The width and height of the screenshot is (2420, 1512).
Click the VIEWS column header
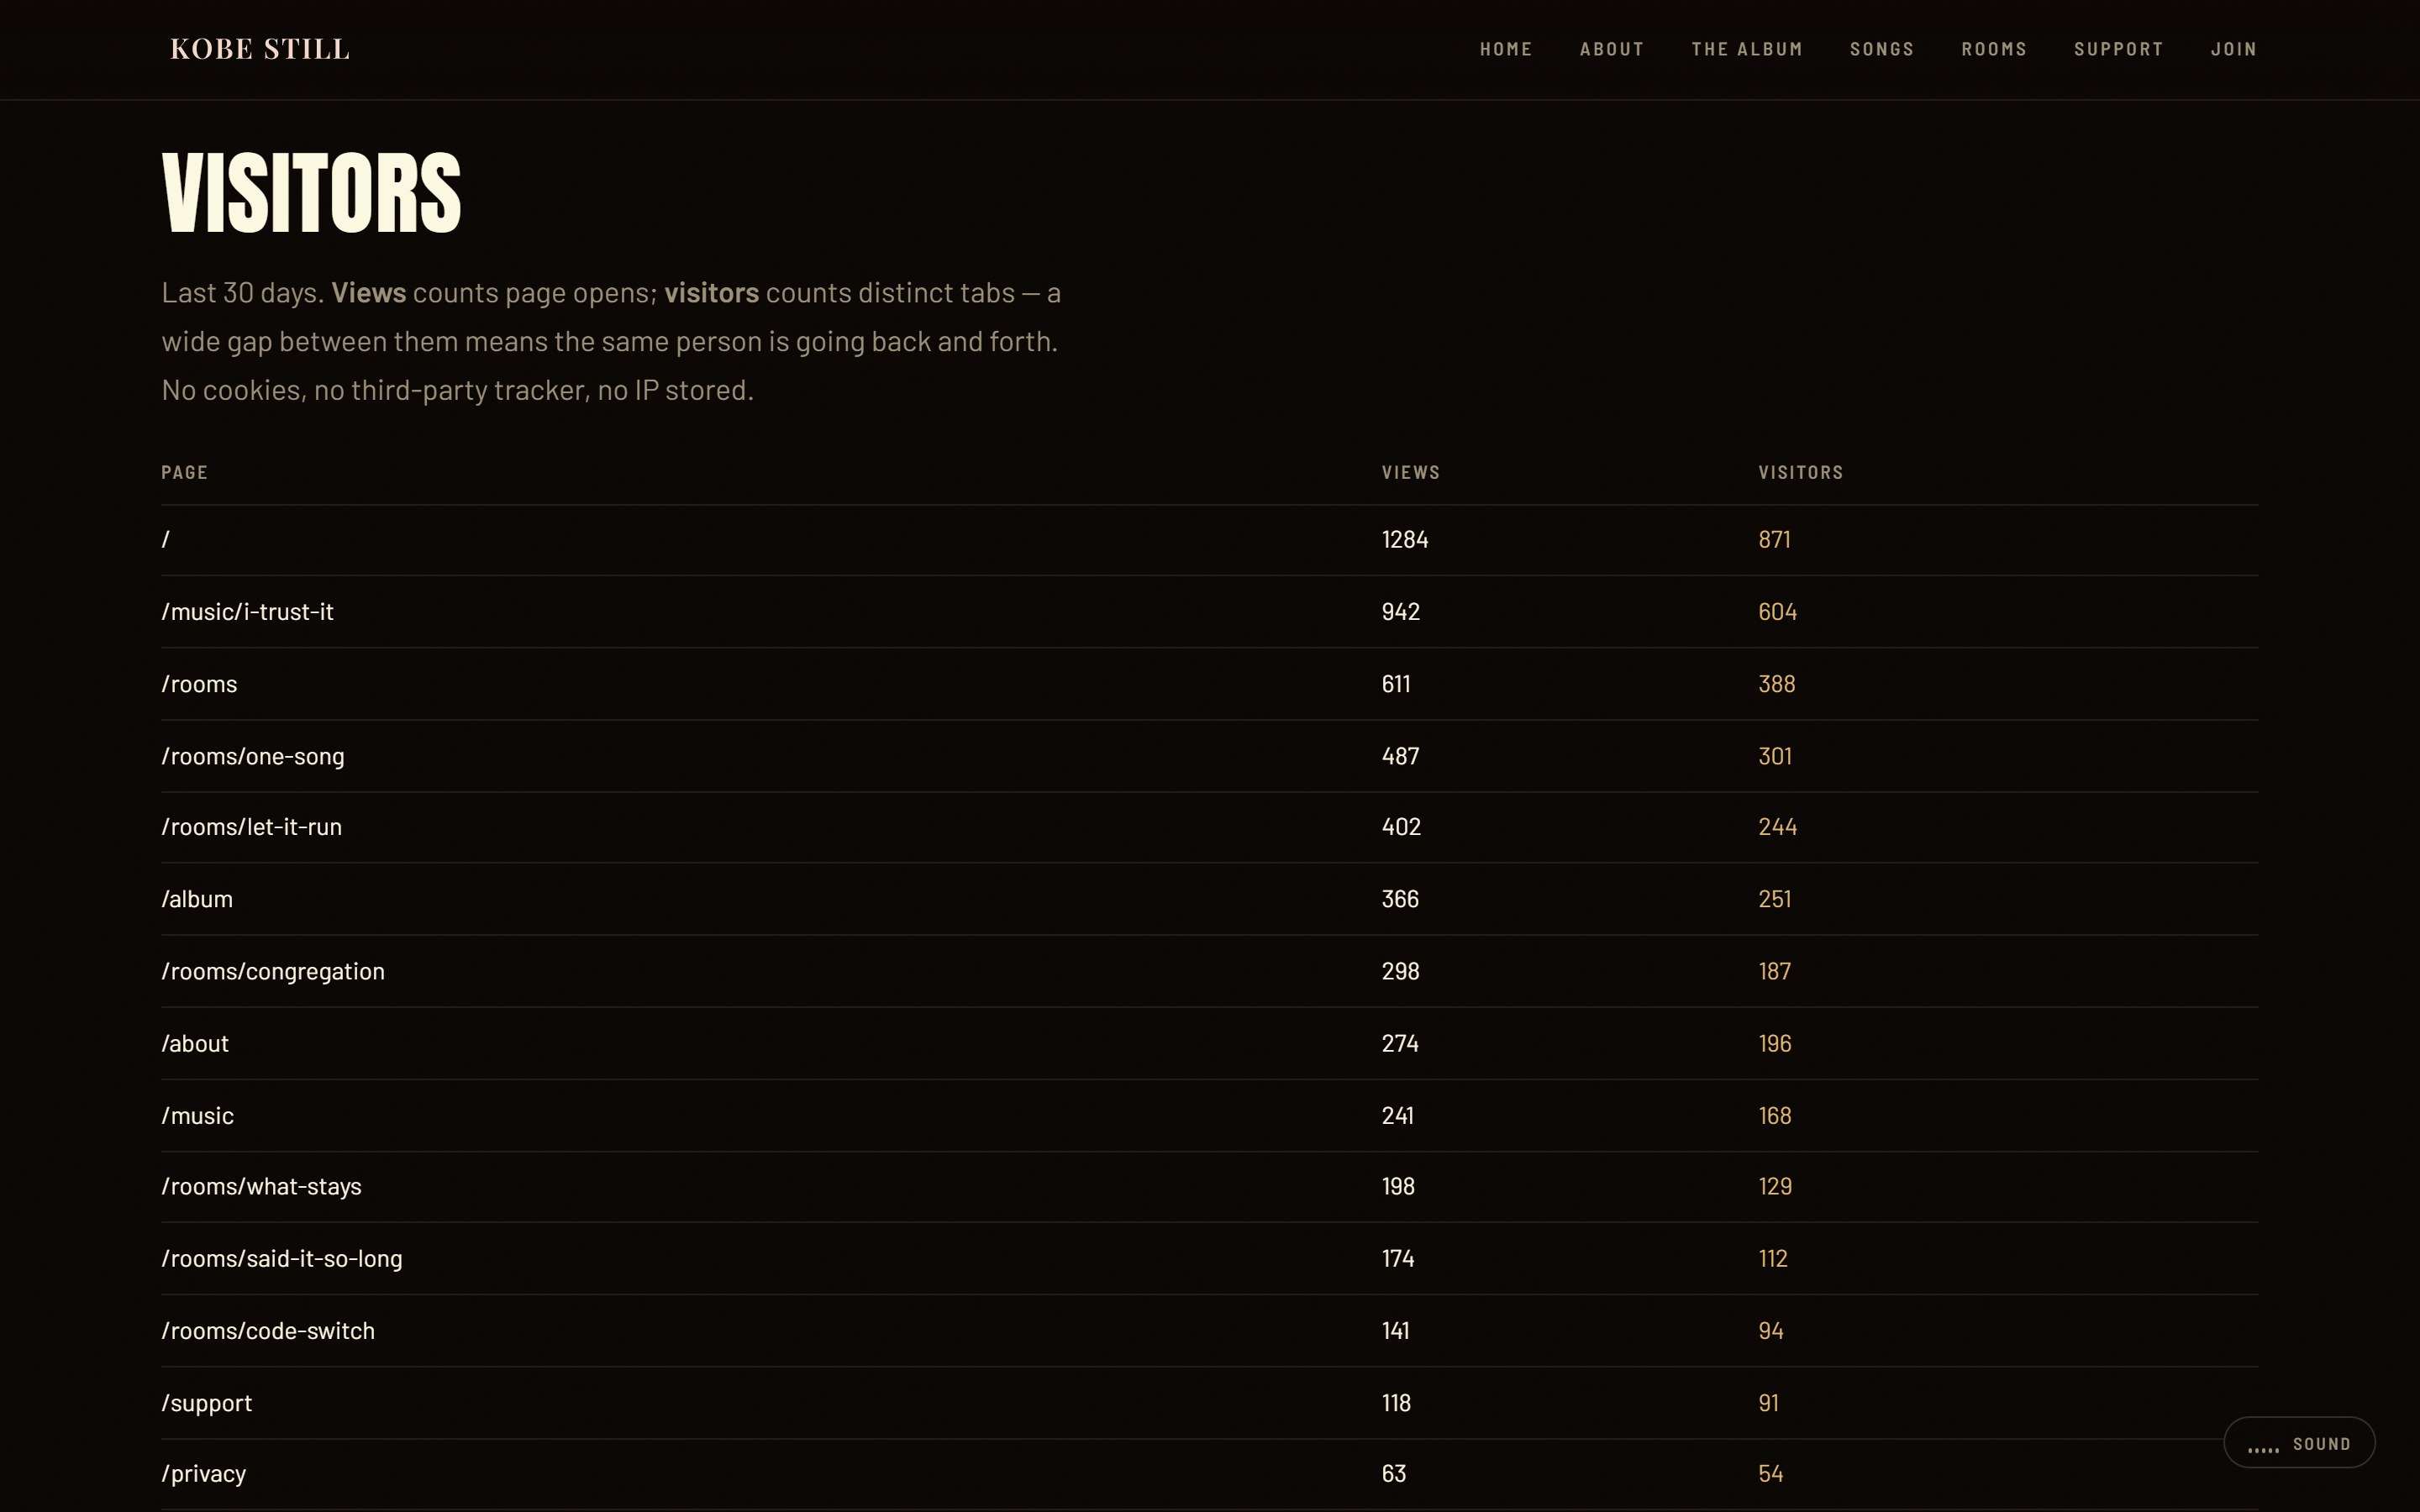[x=1411, y=472]
